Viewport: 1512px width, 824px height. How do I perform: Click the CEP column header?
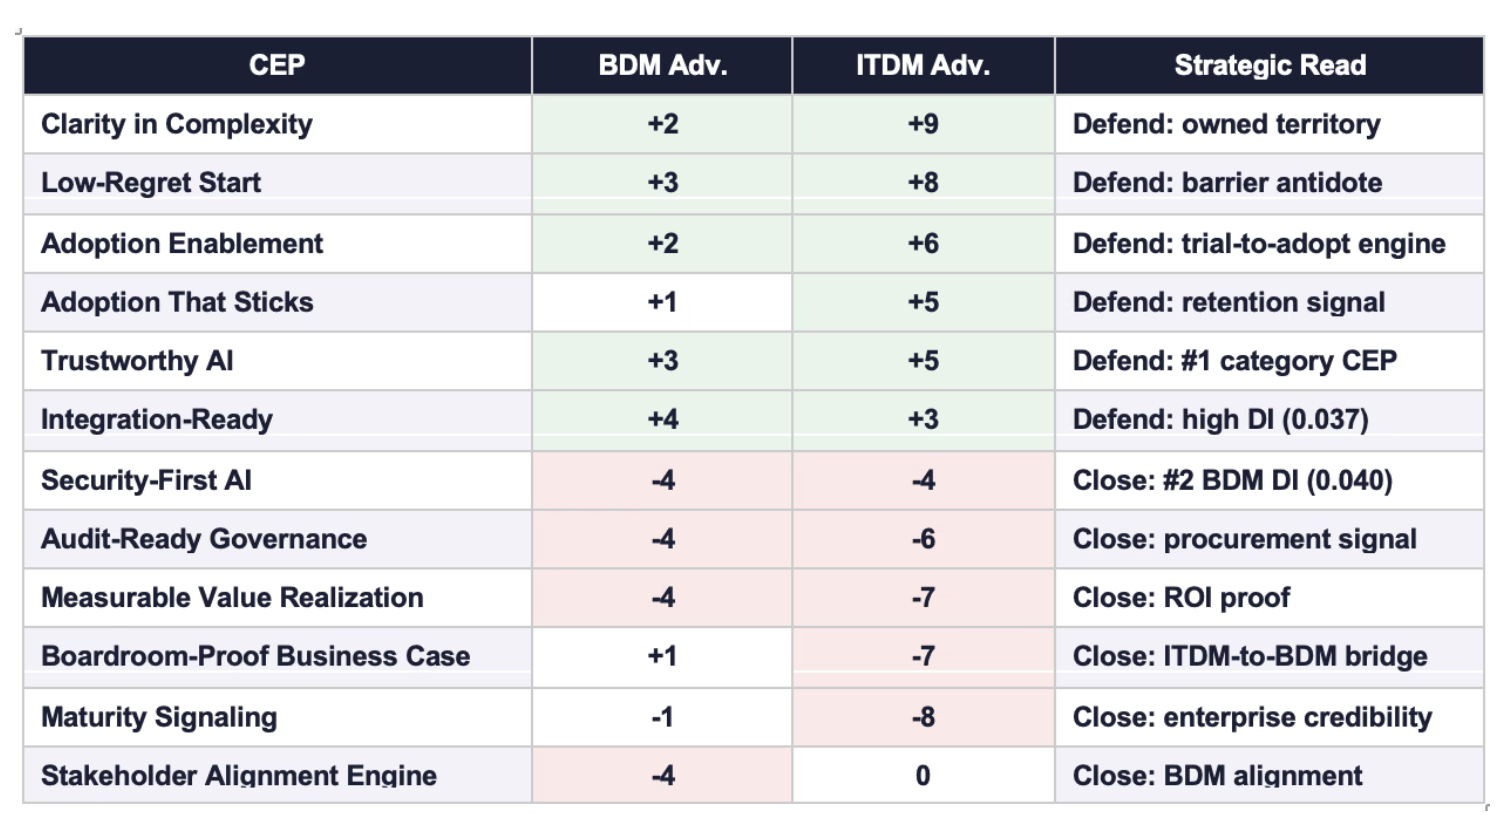277,66
